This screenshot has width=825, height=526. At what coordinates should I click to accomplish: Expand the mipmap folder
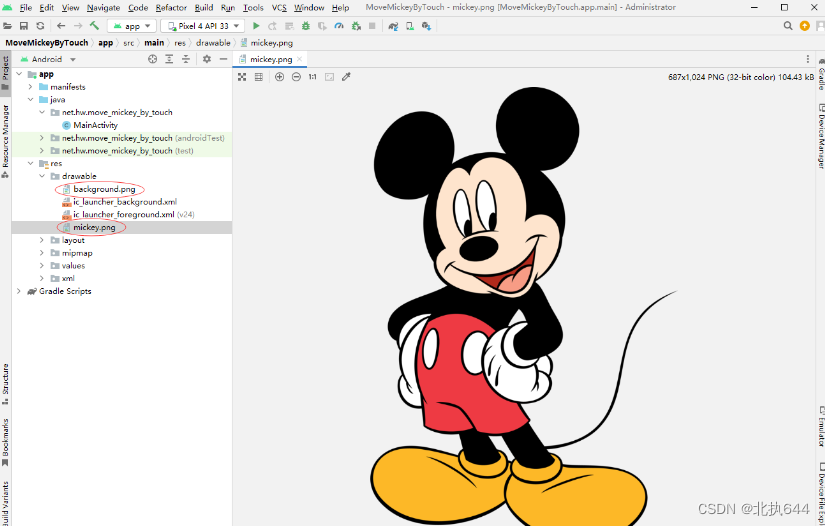pyautogui.click(x=41, y=253)
